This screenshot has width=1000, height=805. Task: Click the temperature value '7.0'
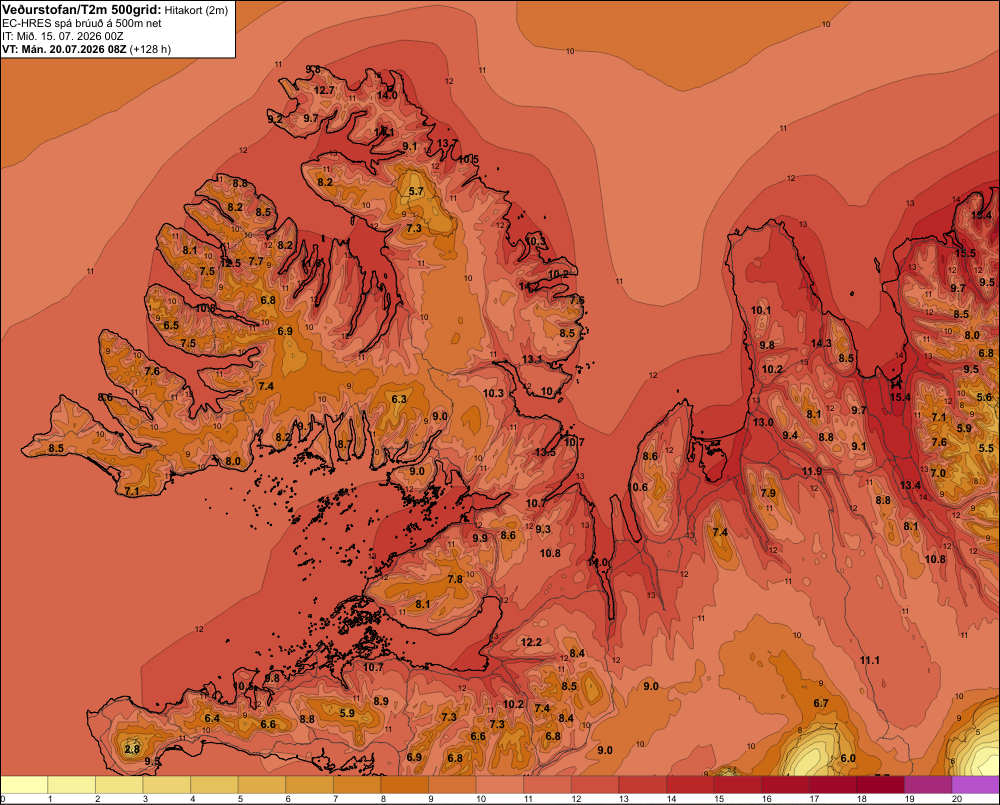938,473
